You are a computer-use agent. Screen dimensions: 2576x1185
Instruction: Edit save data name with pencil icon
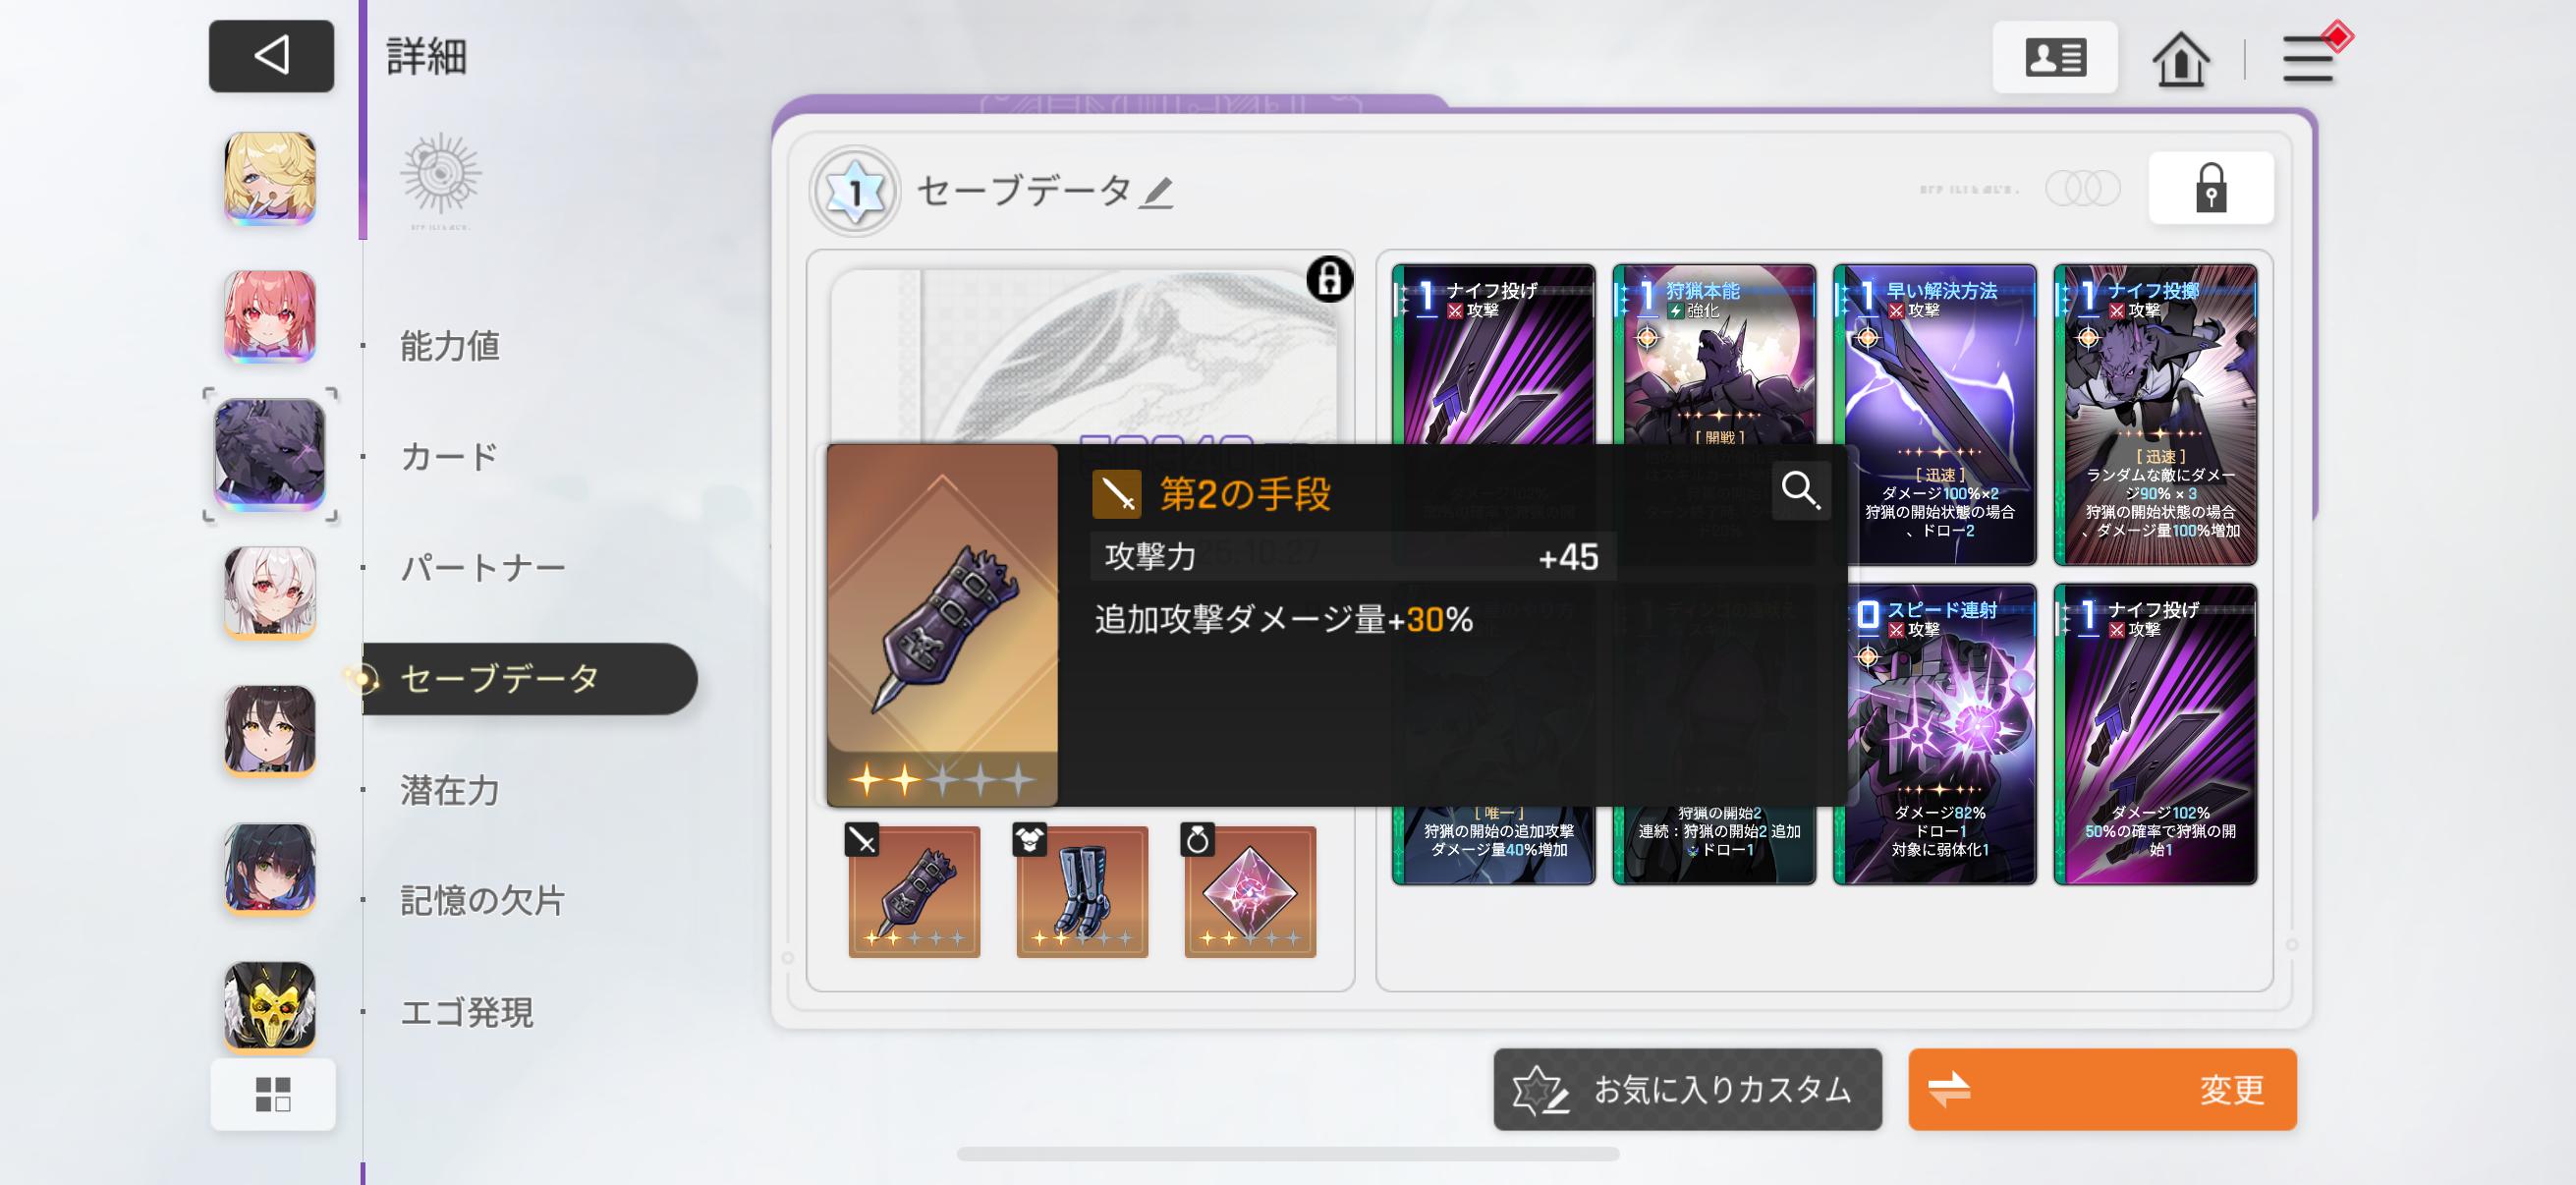pos(1157,191)
